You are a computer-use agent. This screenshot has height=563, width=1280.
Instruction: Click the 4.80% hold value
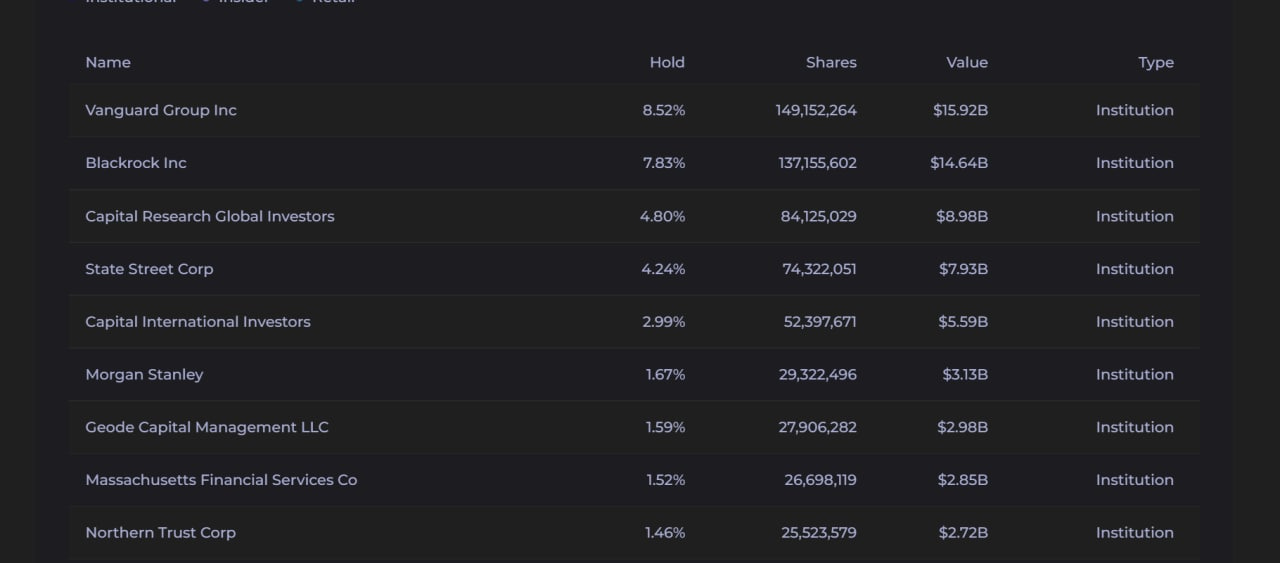click(x=663, y=216)
